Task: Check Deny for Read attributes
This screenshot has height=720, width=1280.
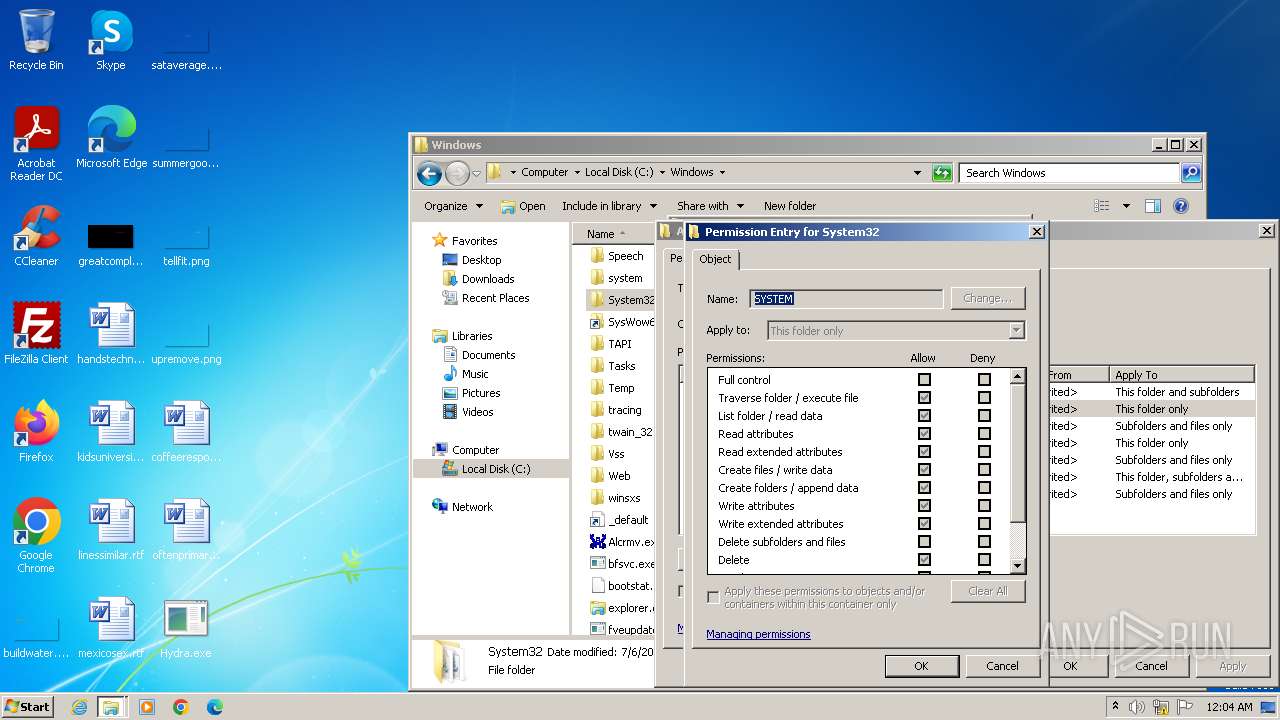Action: (984, 434)
